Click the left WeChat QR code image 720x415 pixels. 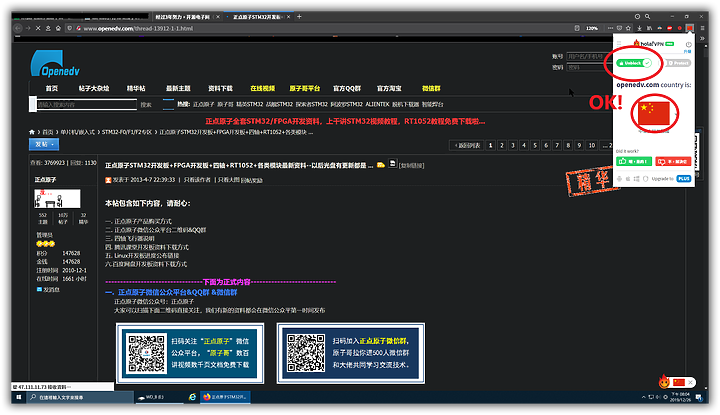(146, 353)
